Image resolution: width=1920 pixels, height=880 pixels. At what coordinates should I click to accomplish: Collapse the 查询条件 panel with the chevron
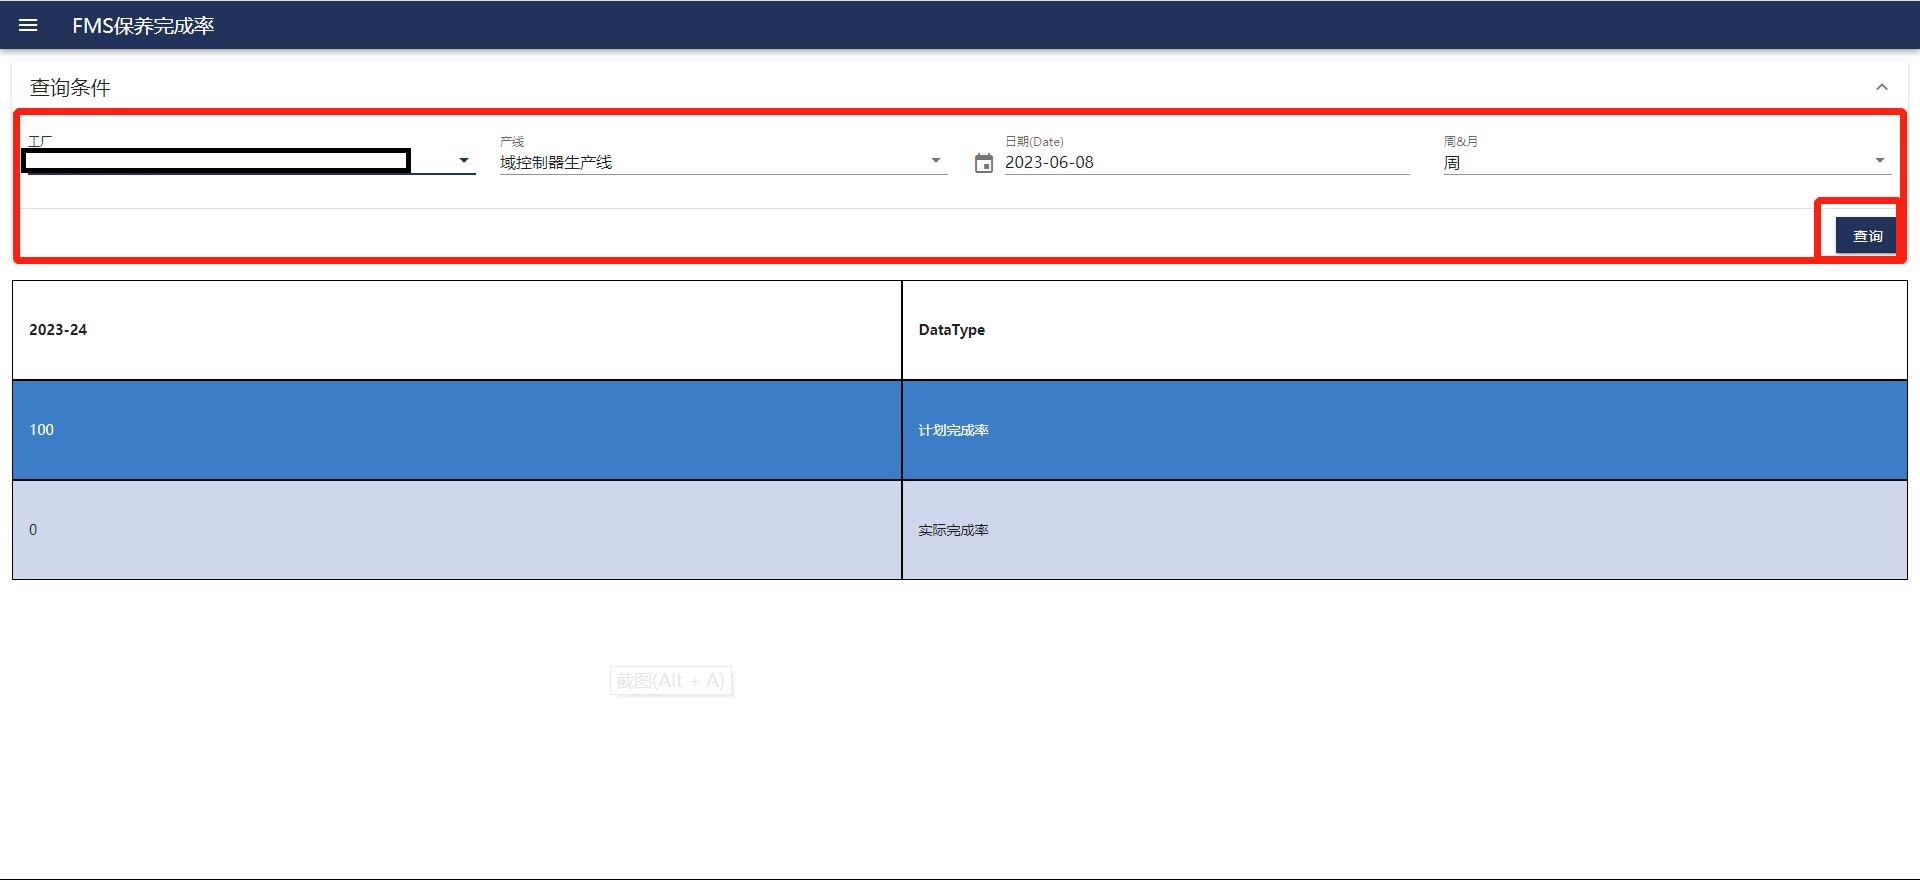coord(1882,87)
